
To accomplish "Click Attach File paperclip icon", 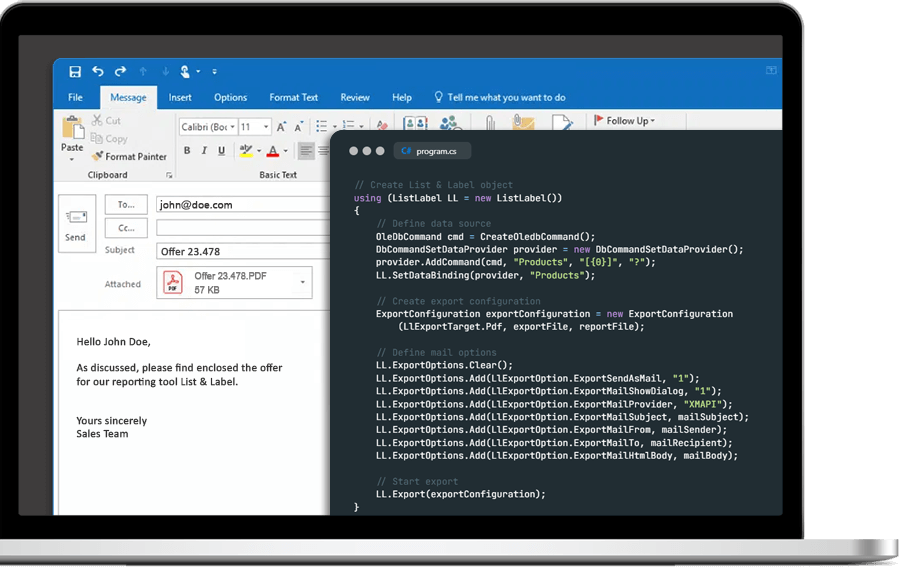I will pos(490,123).
